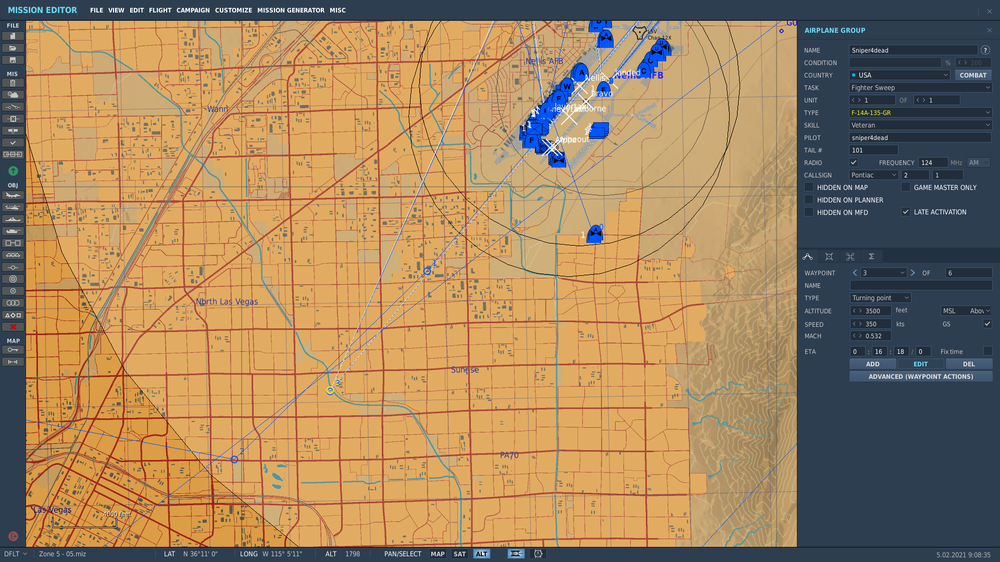This screenshot has height=562, width=1000.
Task: Click the help question mark icon beside name
Action: (986, 49)
